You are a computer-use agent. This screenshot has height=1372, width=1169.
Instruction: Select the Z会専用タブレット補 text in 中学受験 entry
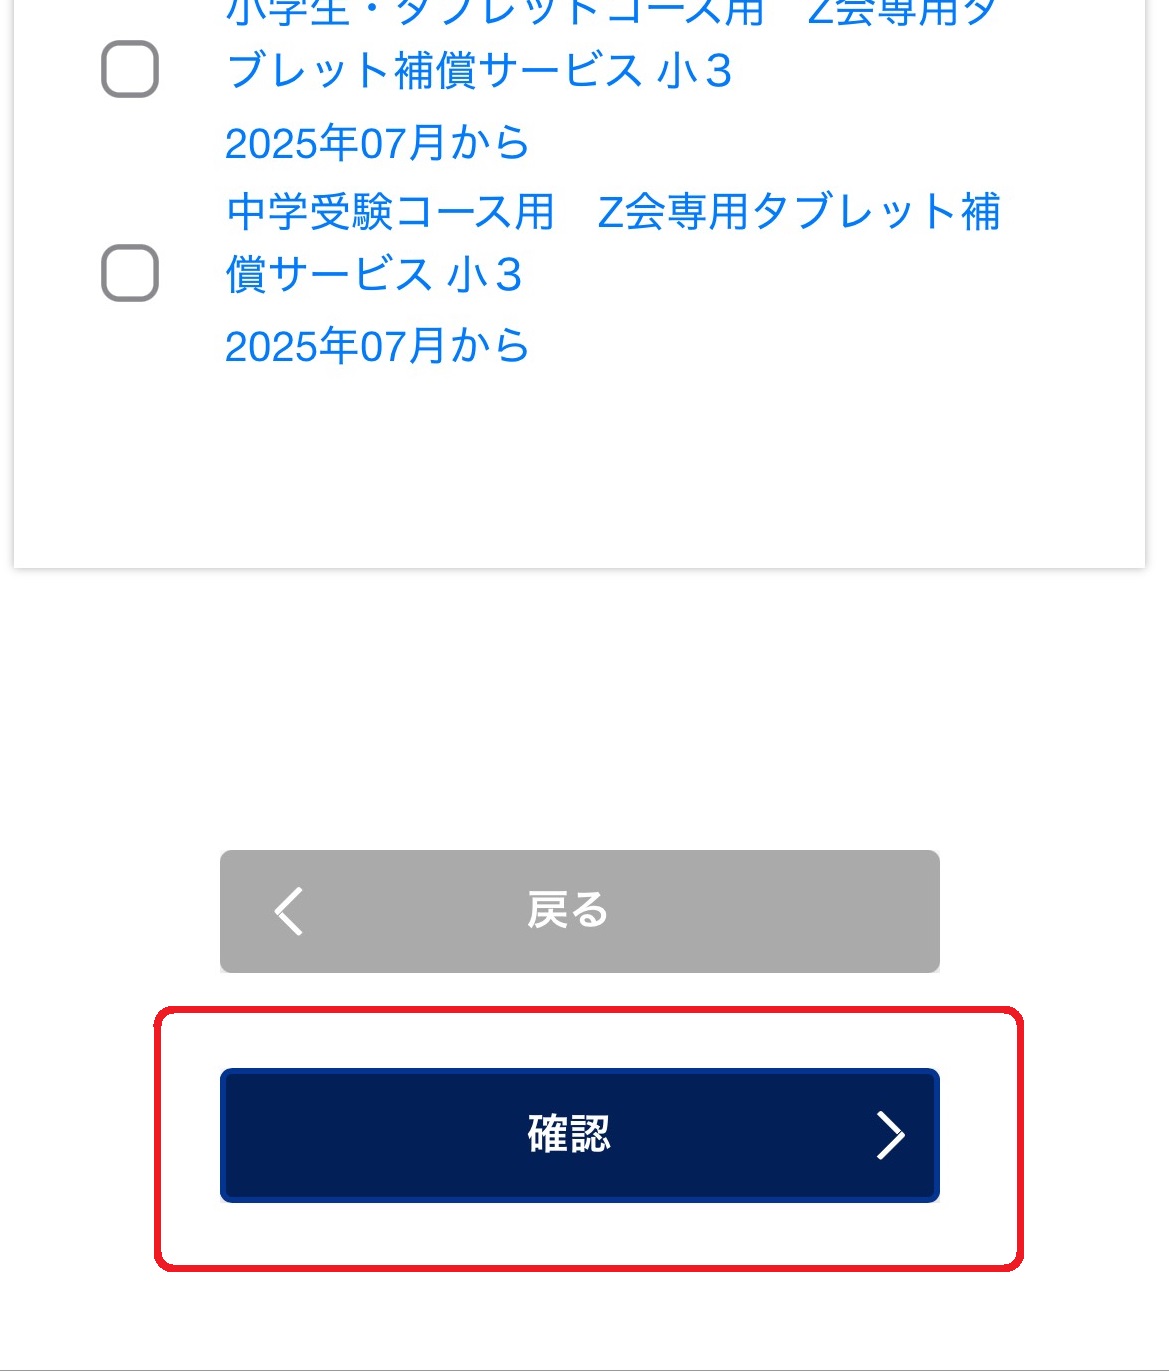pyautogui.click(x=799, y=212)
